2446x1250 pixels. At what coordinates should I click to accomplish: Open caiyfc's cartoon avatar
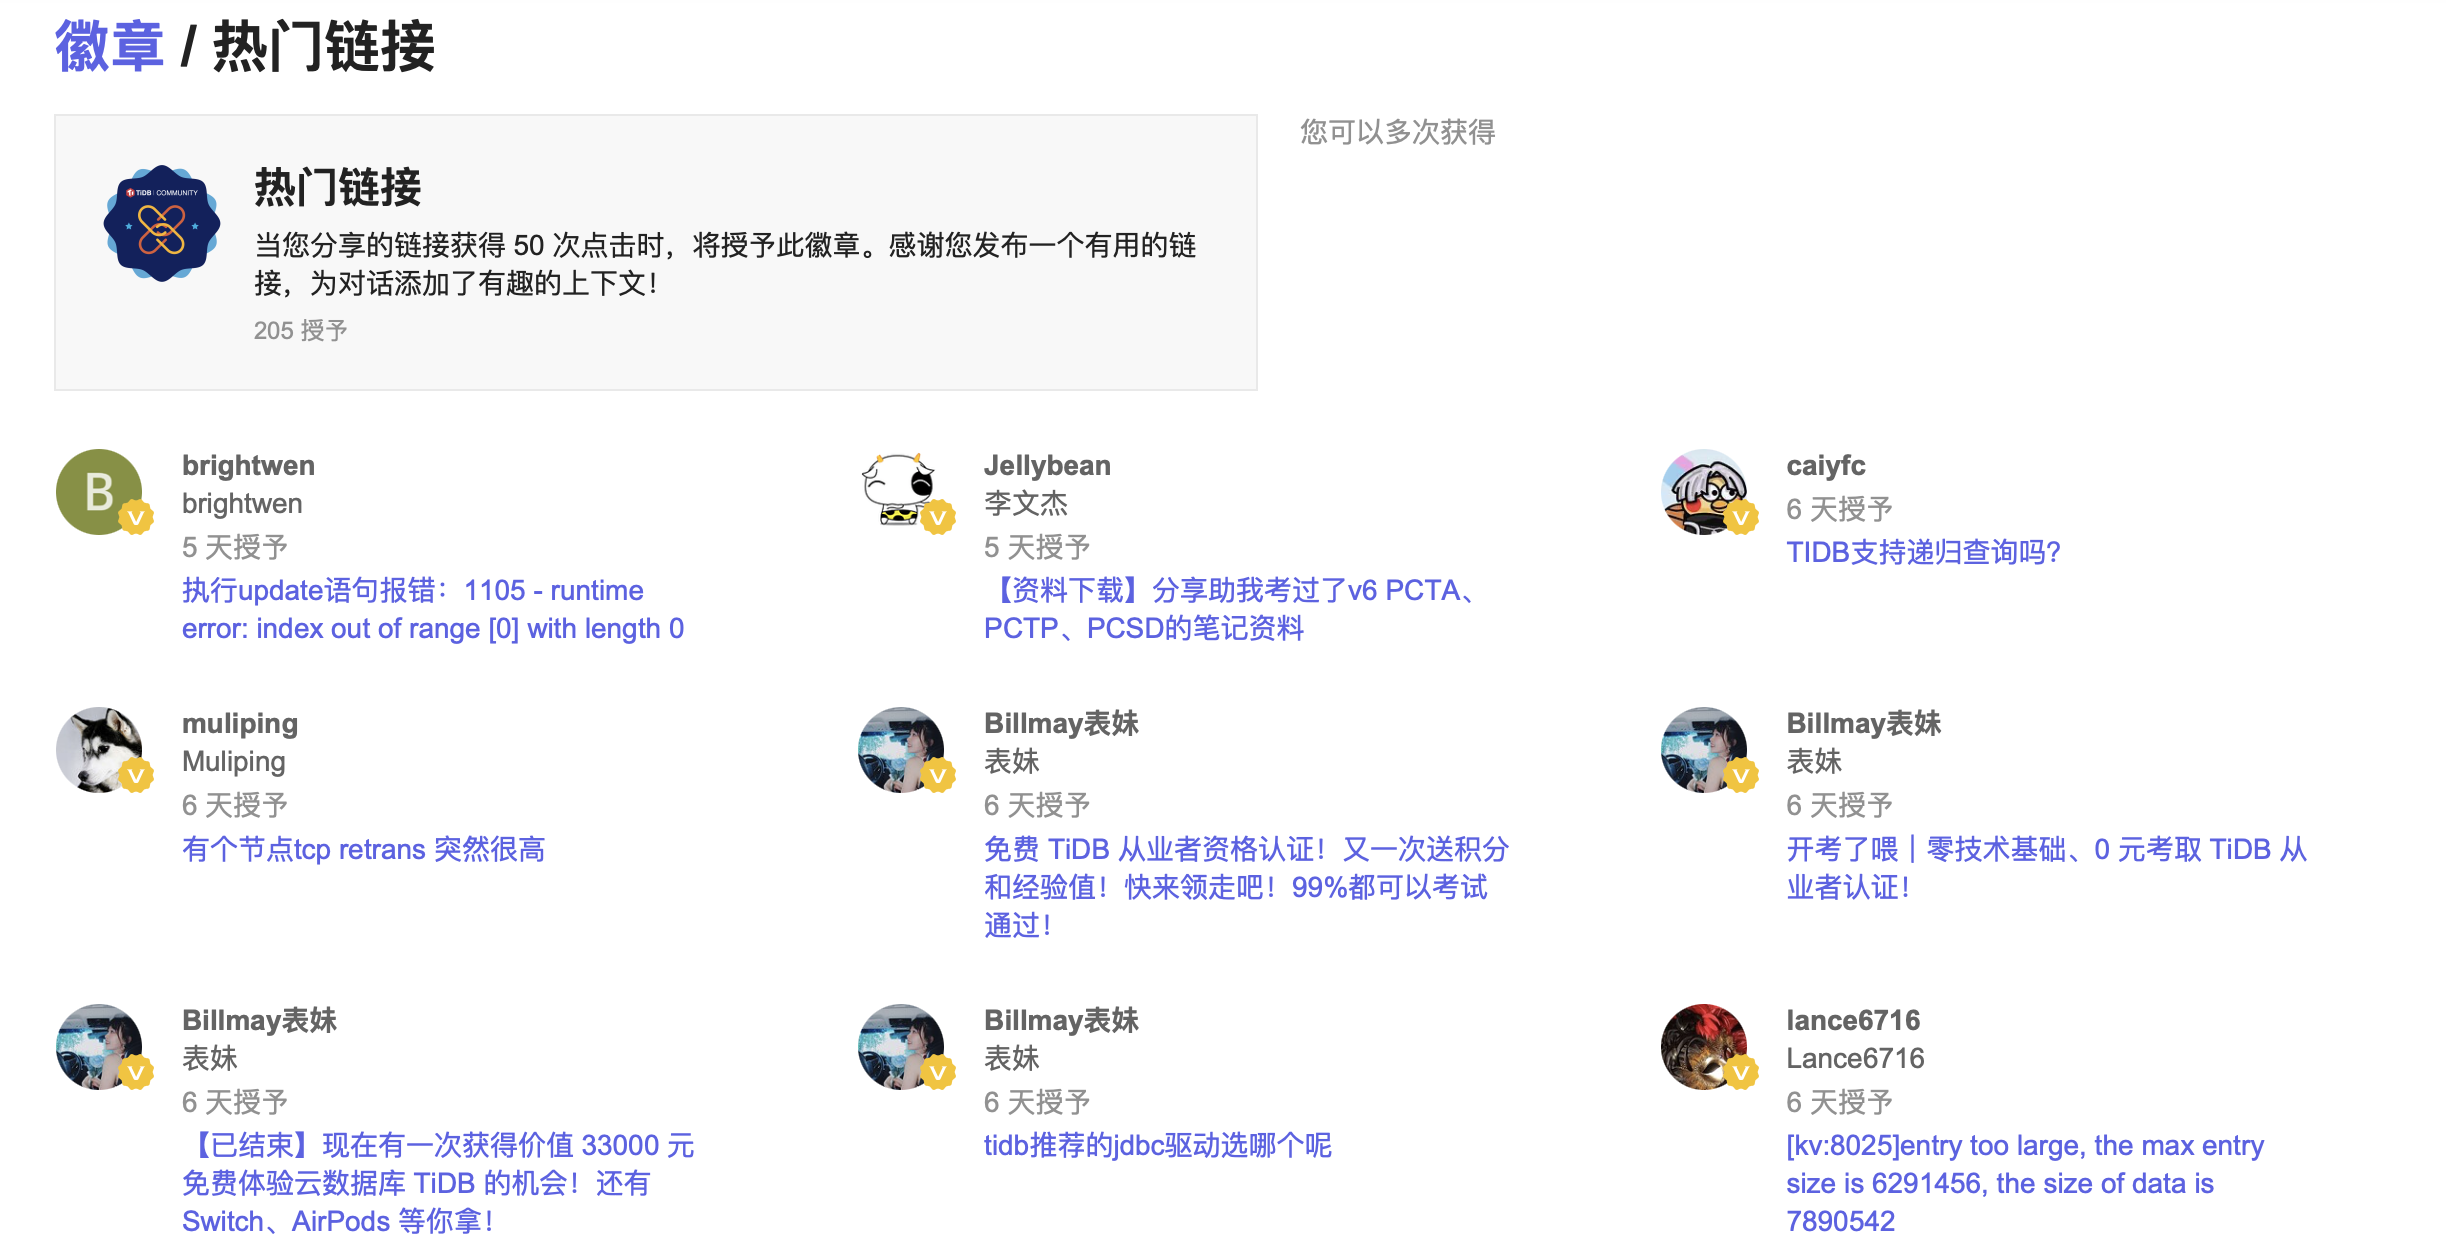1704,491
